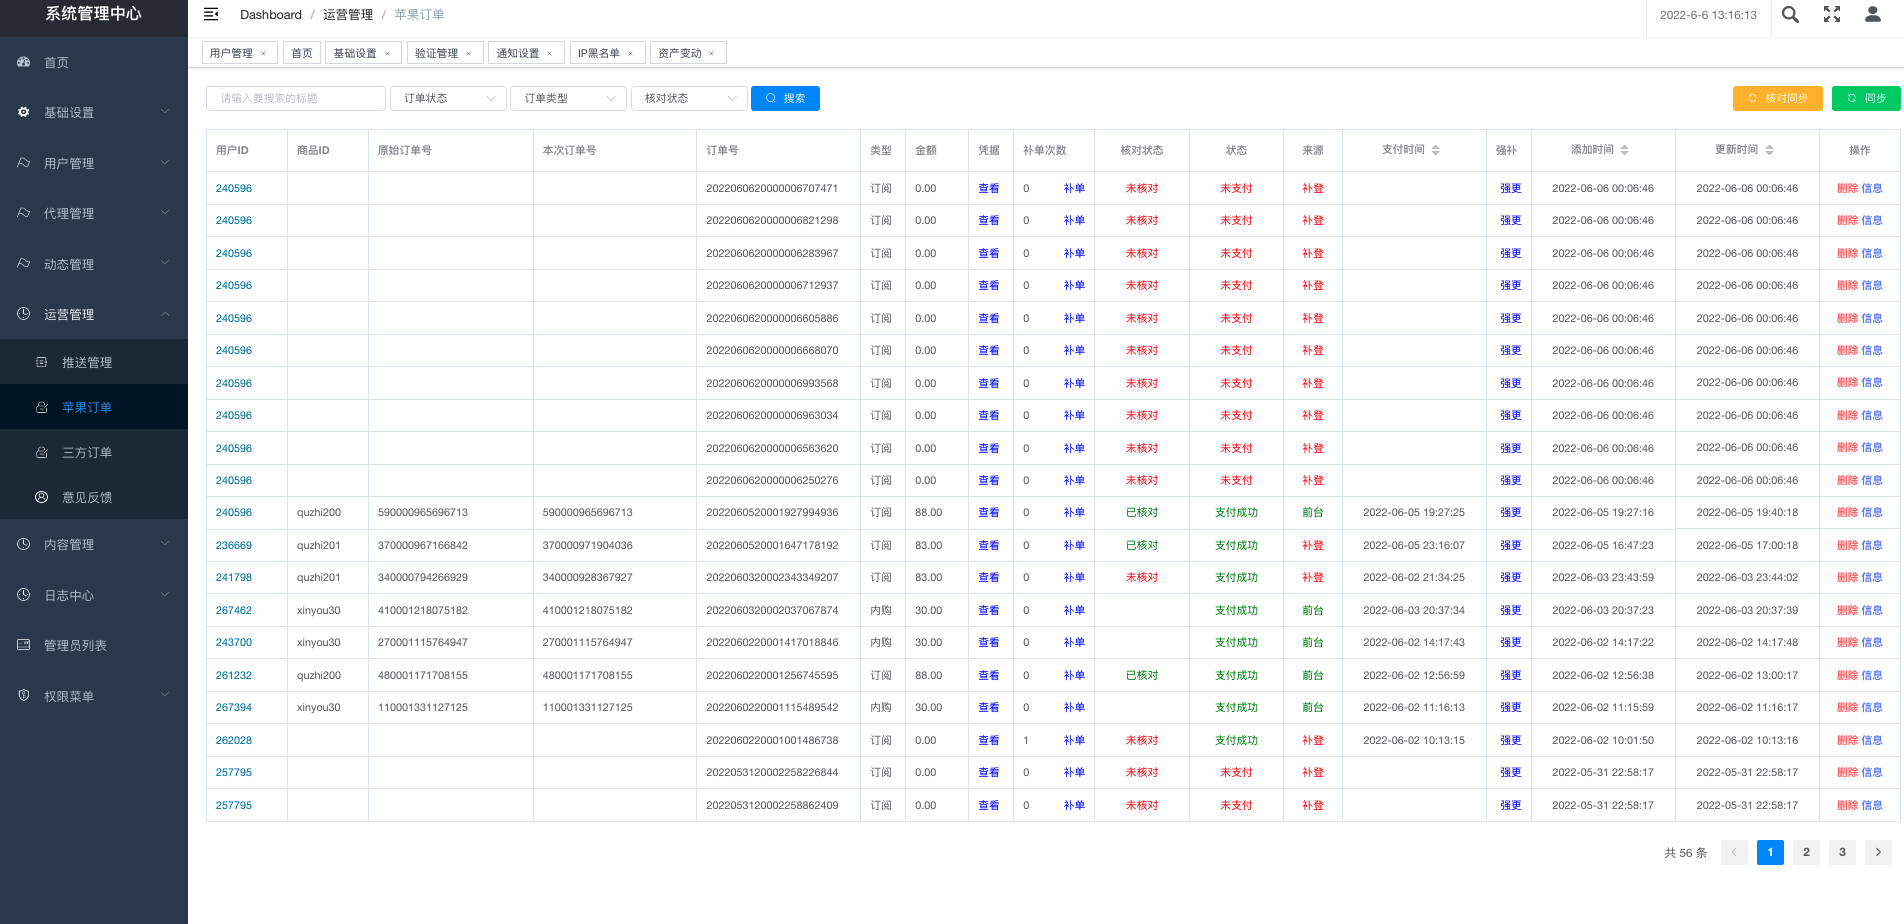Click the 三方订单 submenu icon
This screenshot has width=1904, height=924.
[42, 452]
